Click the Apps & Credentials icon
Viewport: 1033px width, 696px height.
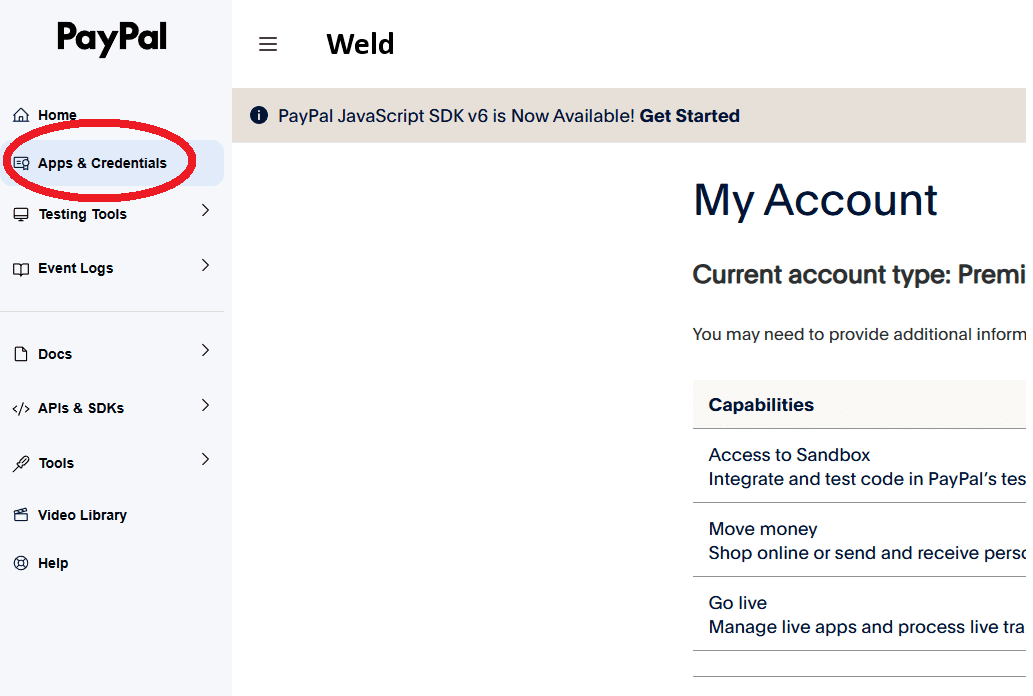(22, 162)
